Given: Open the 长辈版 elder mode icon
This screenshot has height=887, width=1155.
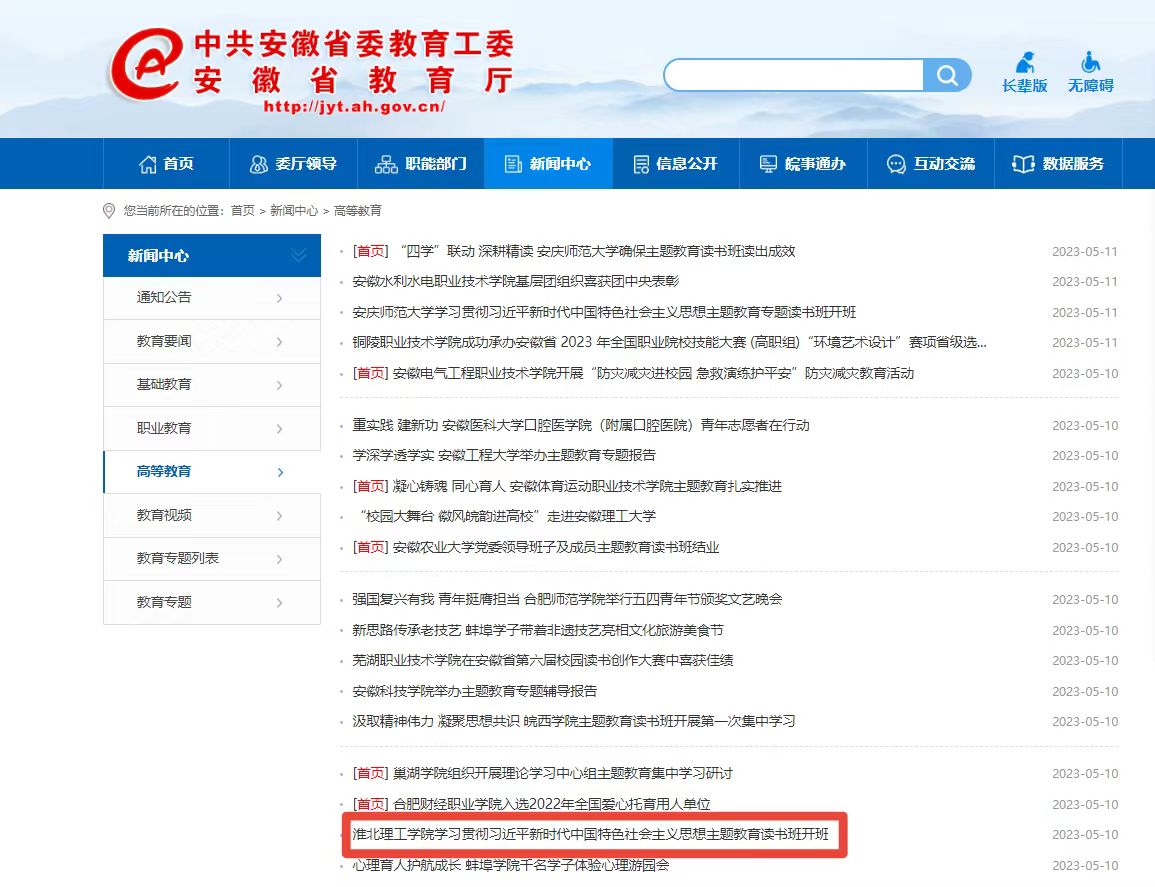Looking at the screenshot, I should pos(1025,63).
